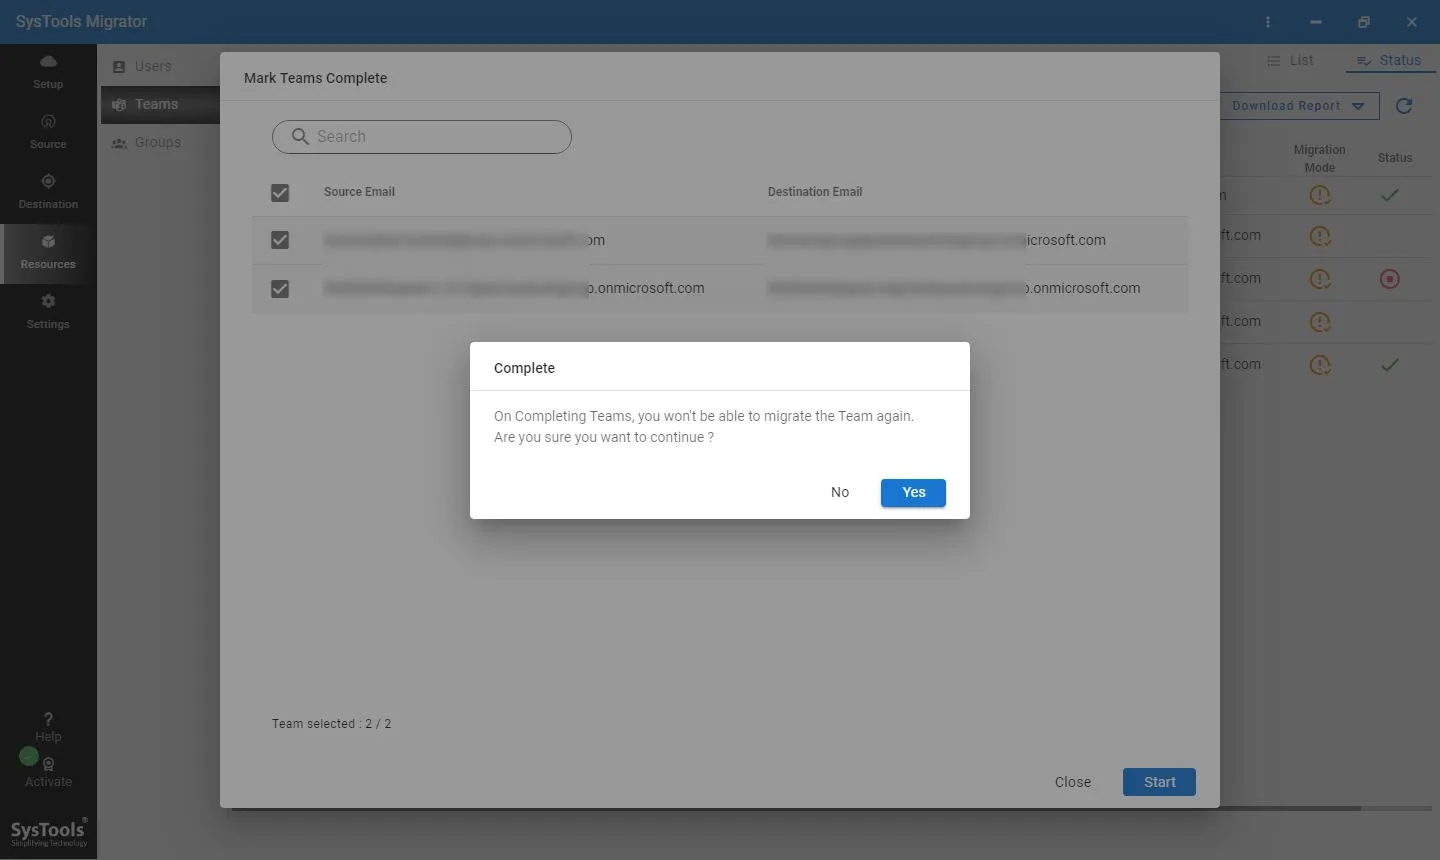Click the horizontal scrollbar at bottom
The image size is (1440, 860).
796,808
